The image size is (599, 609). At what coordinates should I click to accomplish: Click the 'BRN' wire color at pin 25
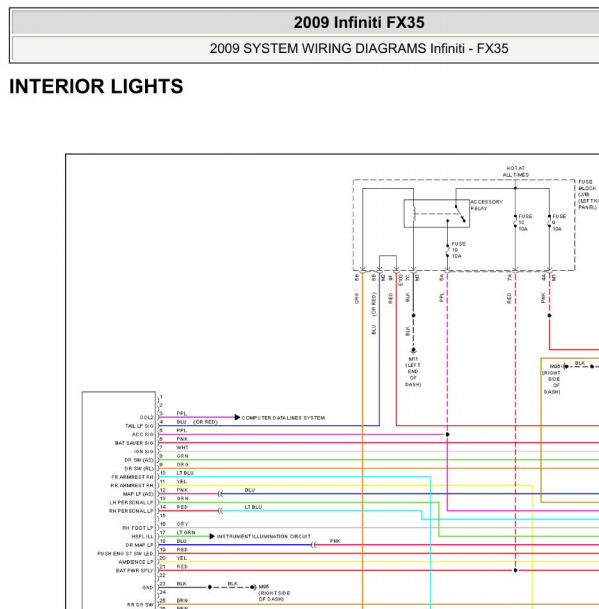point(182,600)
